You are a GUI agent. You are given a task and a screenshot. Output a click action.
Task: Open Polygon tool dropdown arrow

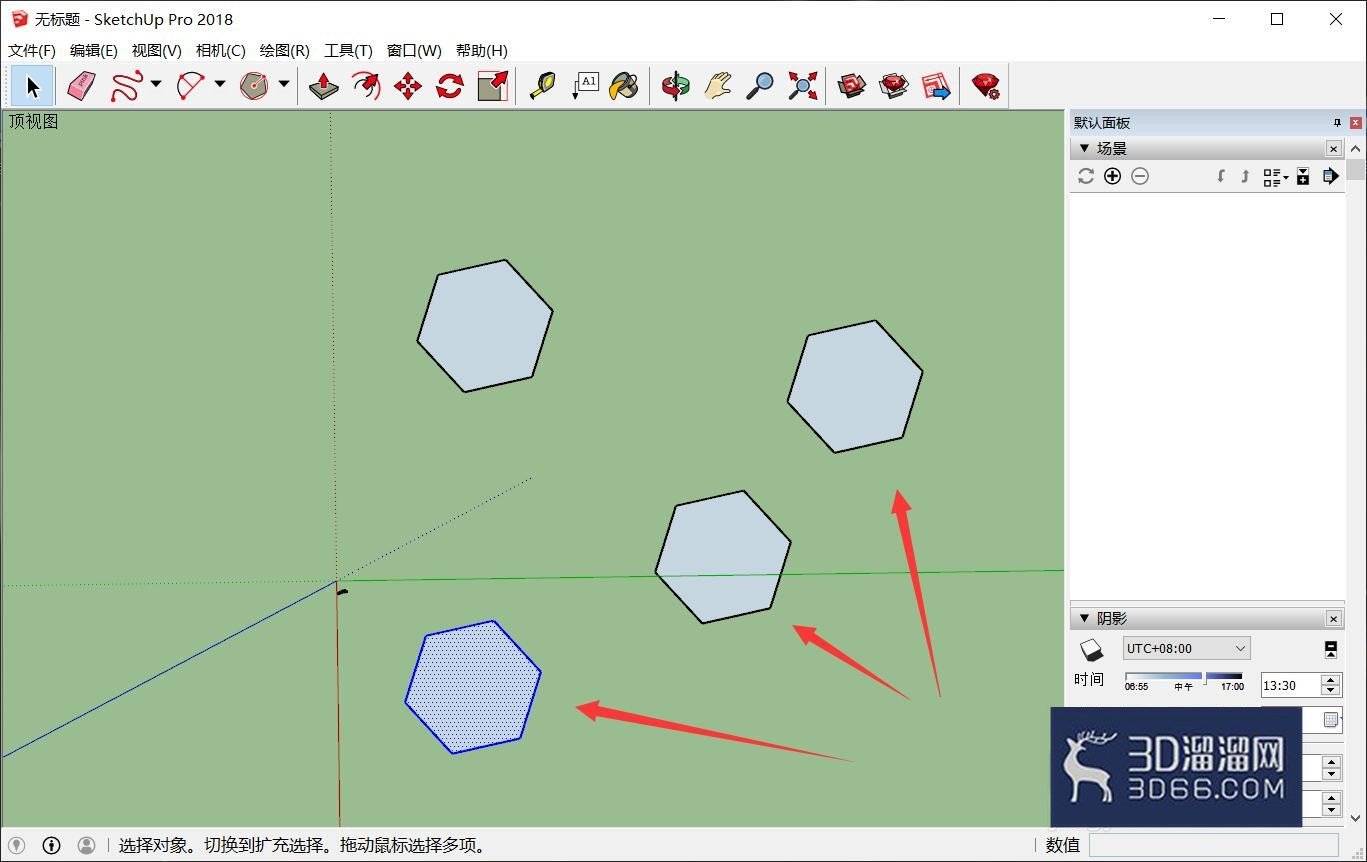tap(284, 85)
